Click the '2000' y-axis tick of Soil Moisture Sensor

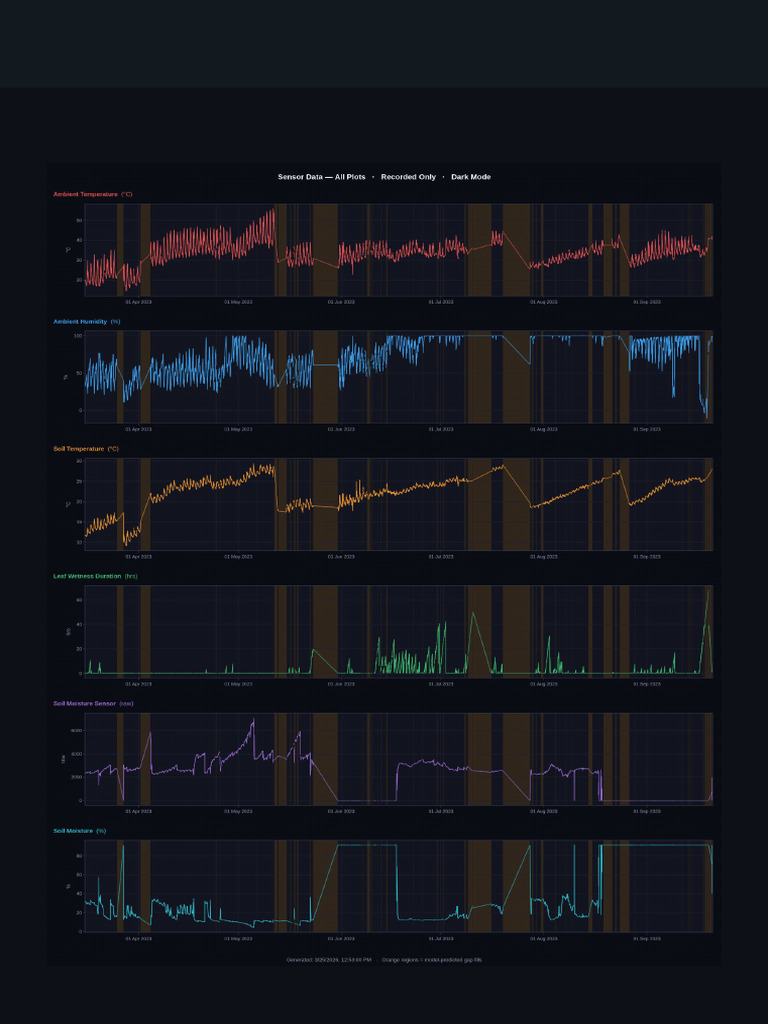click(x=76, y=777)
